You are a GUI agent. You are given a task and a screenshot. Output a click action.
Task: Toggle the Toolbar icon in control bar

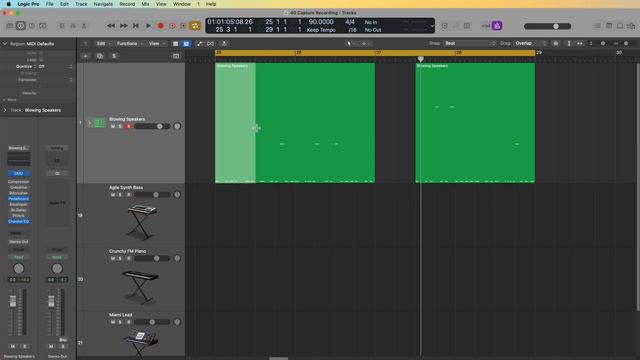pyautogui.click(x=43, y=26)
